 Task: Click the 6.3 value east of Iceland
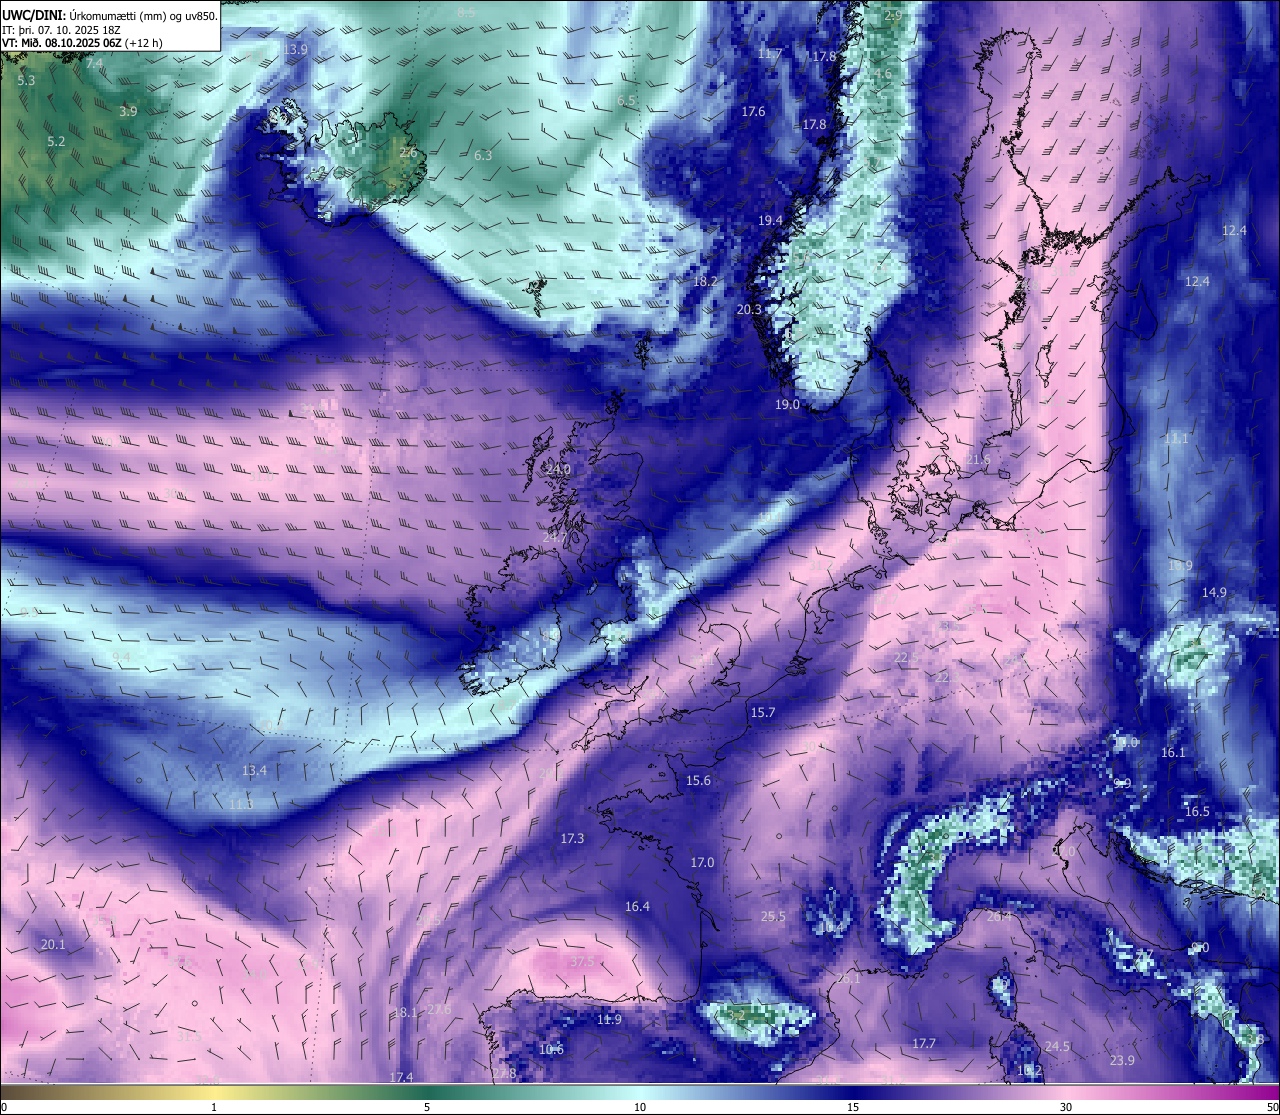pyautogui.click(x=483, y=155)
